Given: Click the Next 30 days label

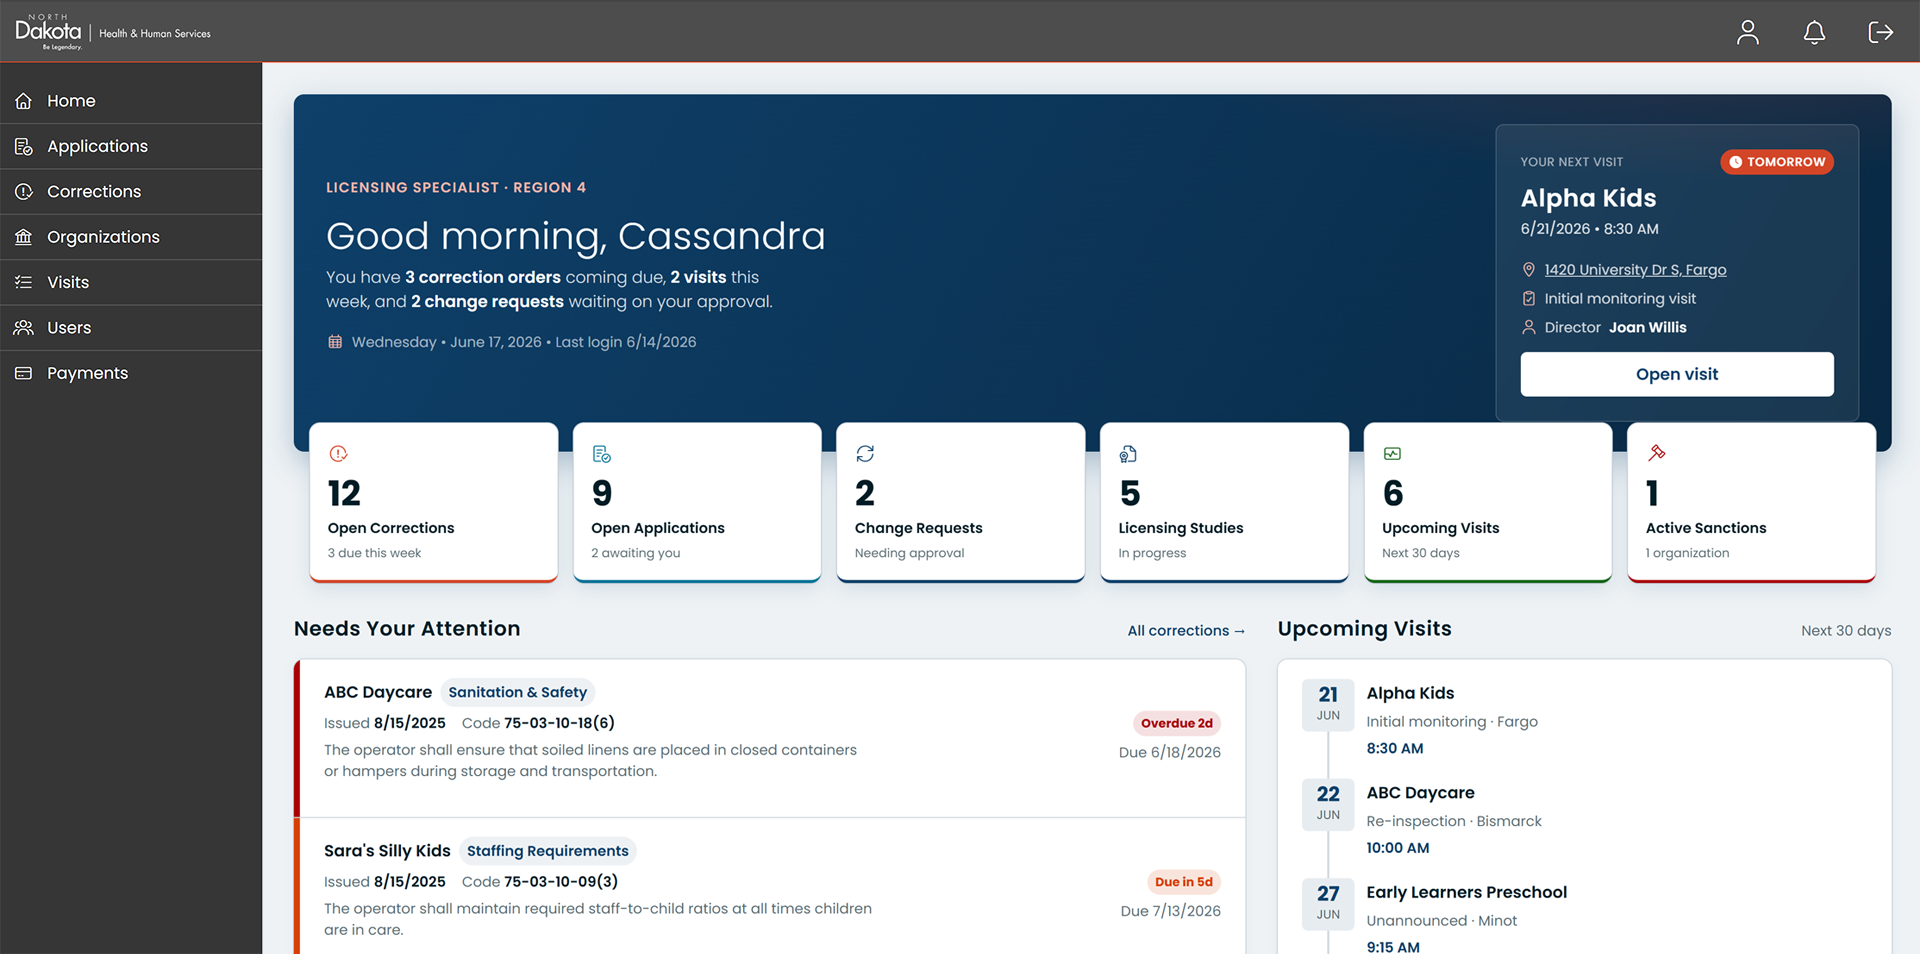Looking at the screenshot, I should (x=1846, y=631).
